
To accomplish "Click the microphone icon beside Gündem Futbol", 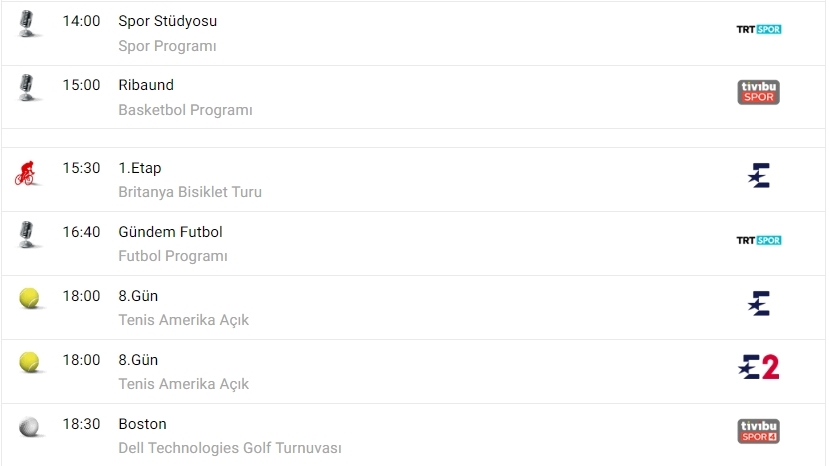I will tap(29, 235).
